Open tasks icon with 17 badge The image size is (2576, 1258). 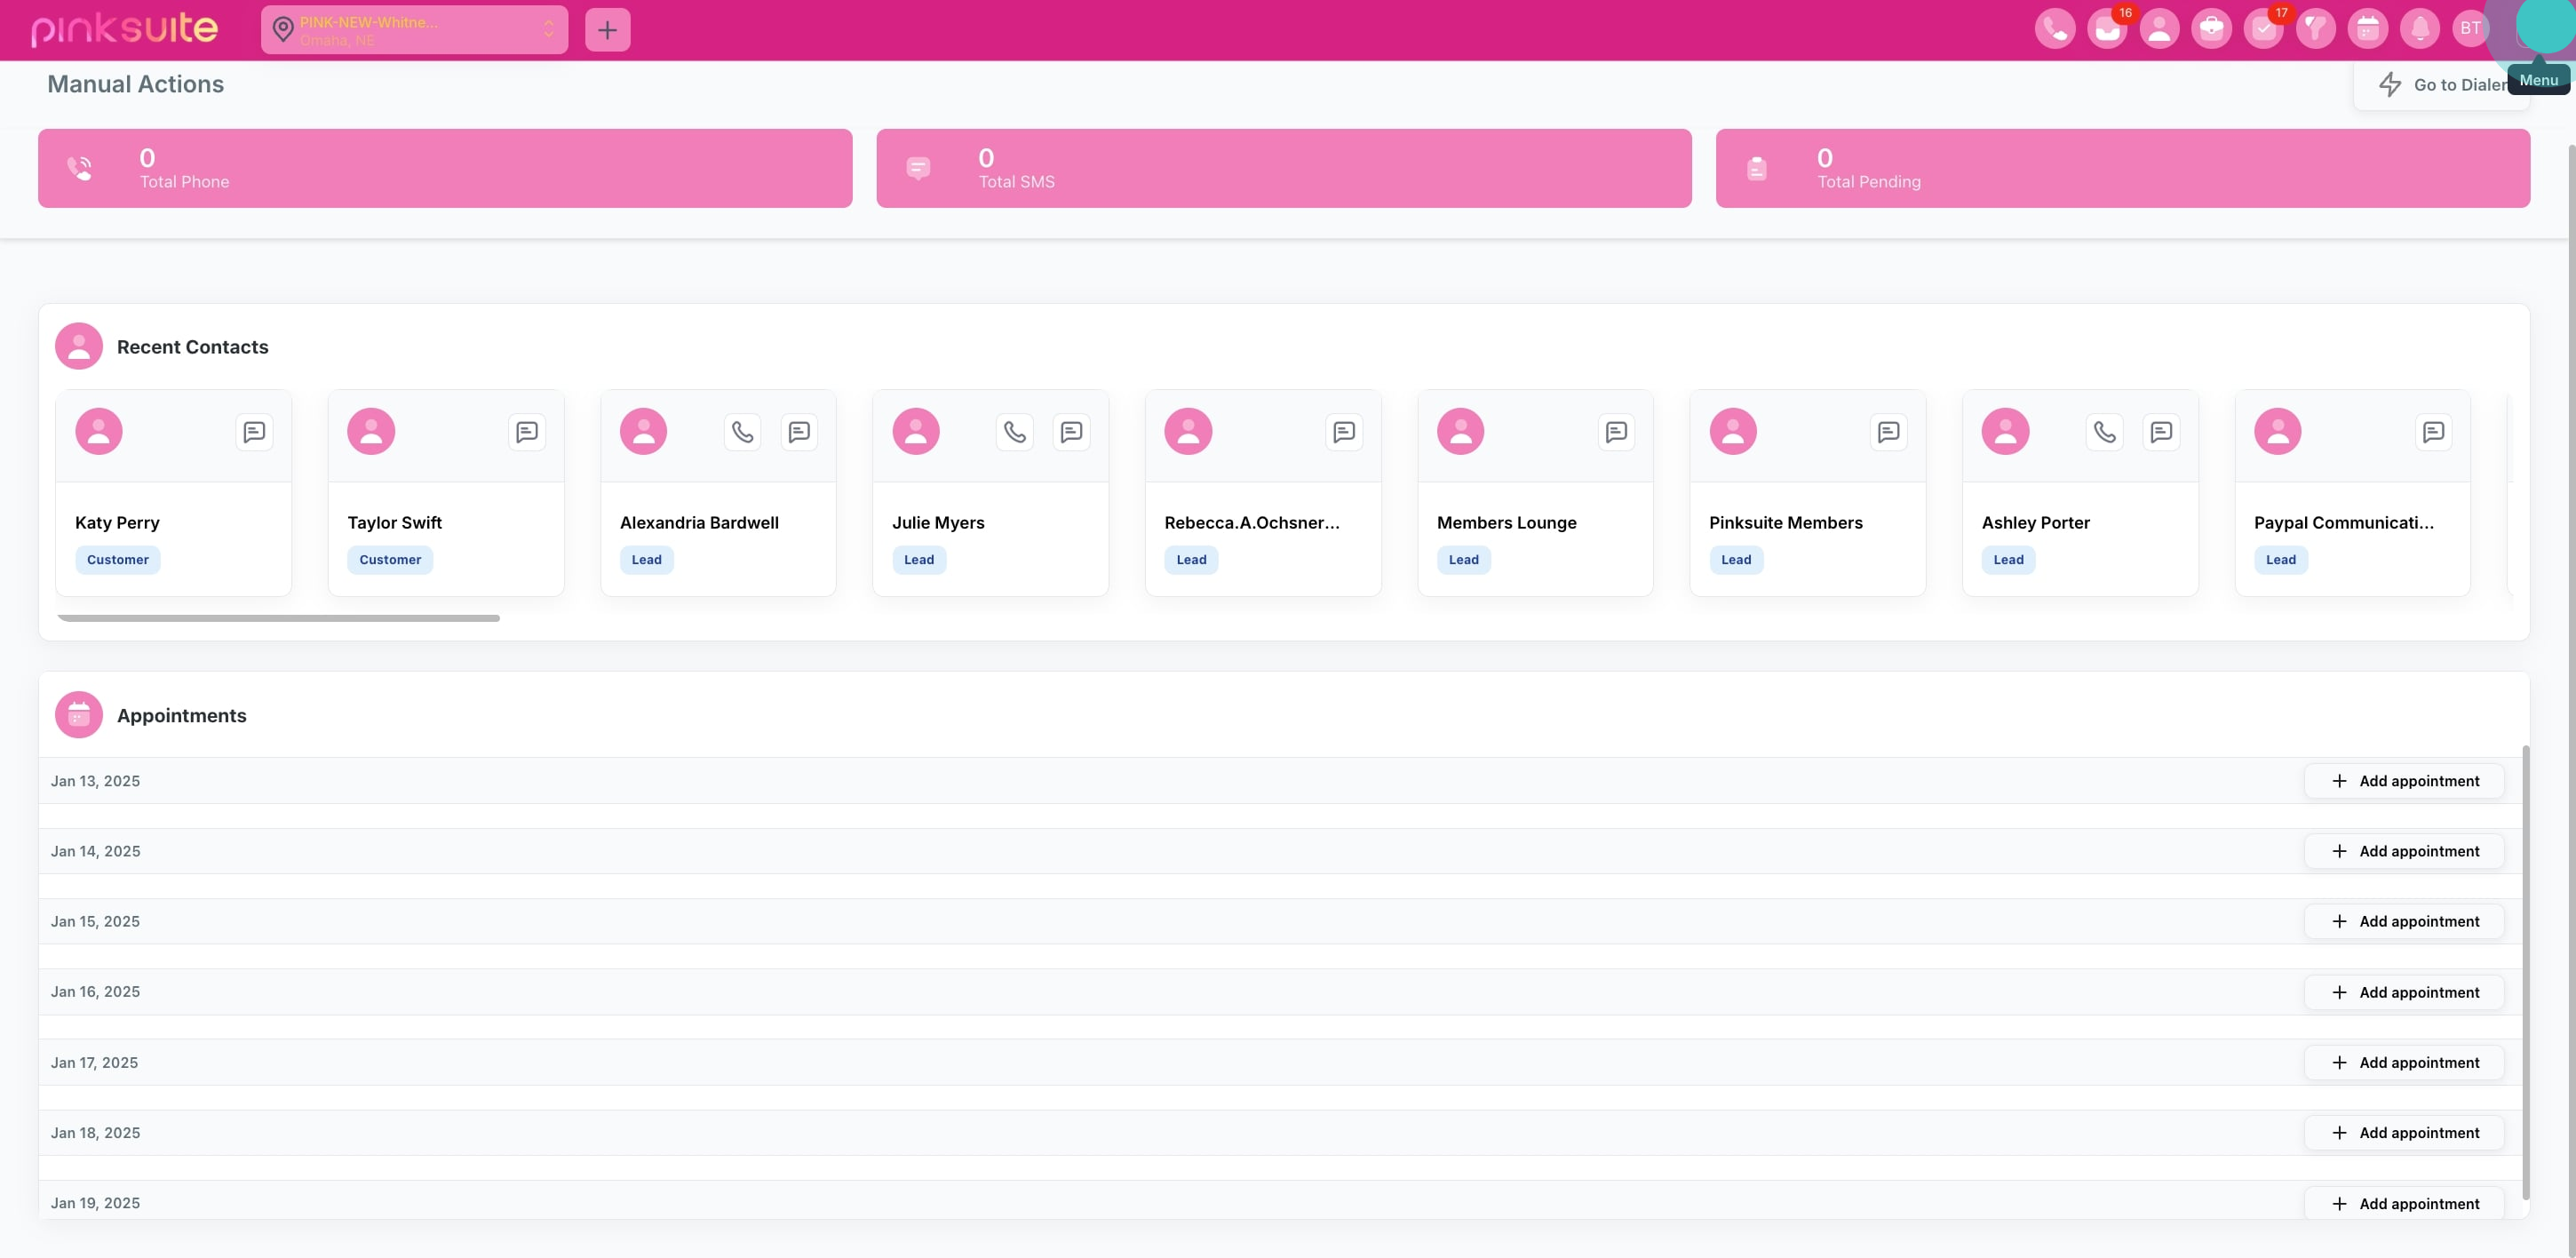click(2263, 29)
